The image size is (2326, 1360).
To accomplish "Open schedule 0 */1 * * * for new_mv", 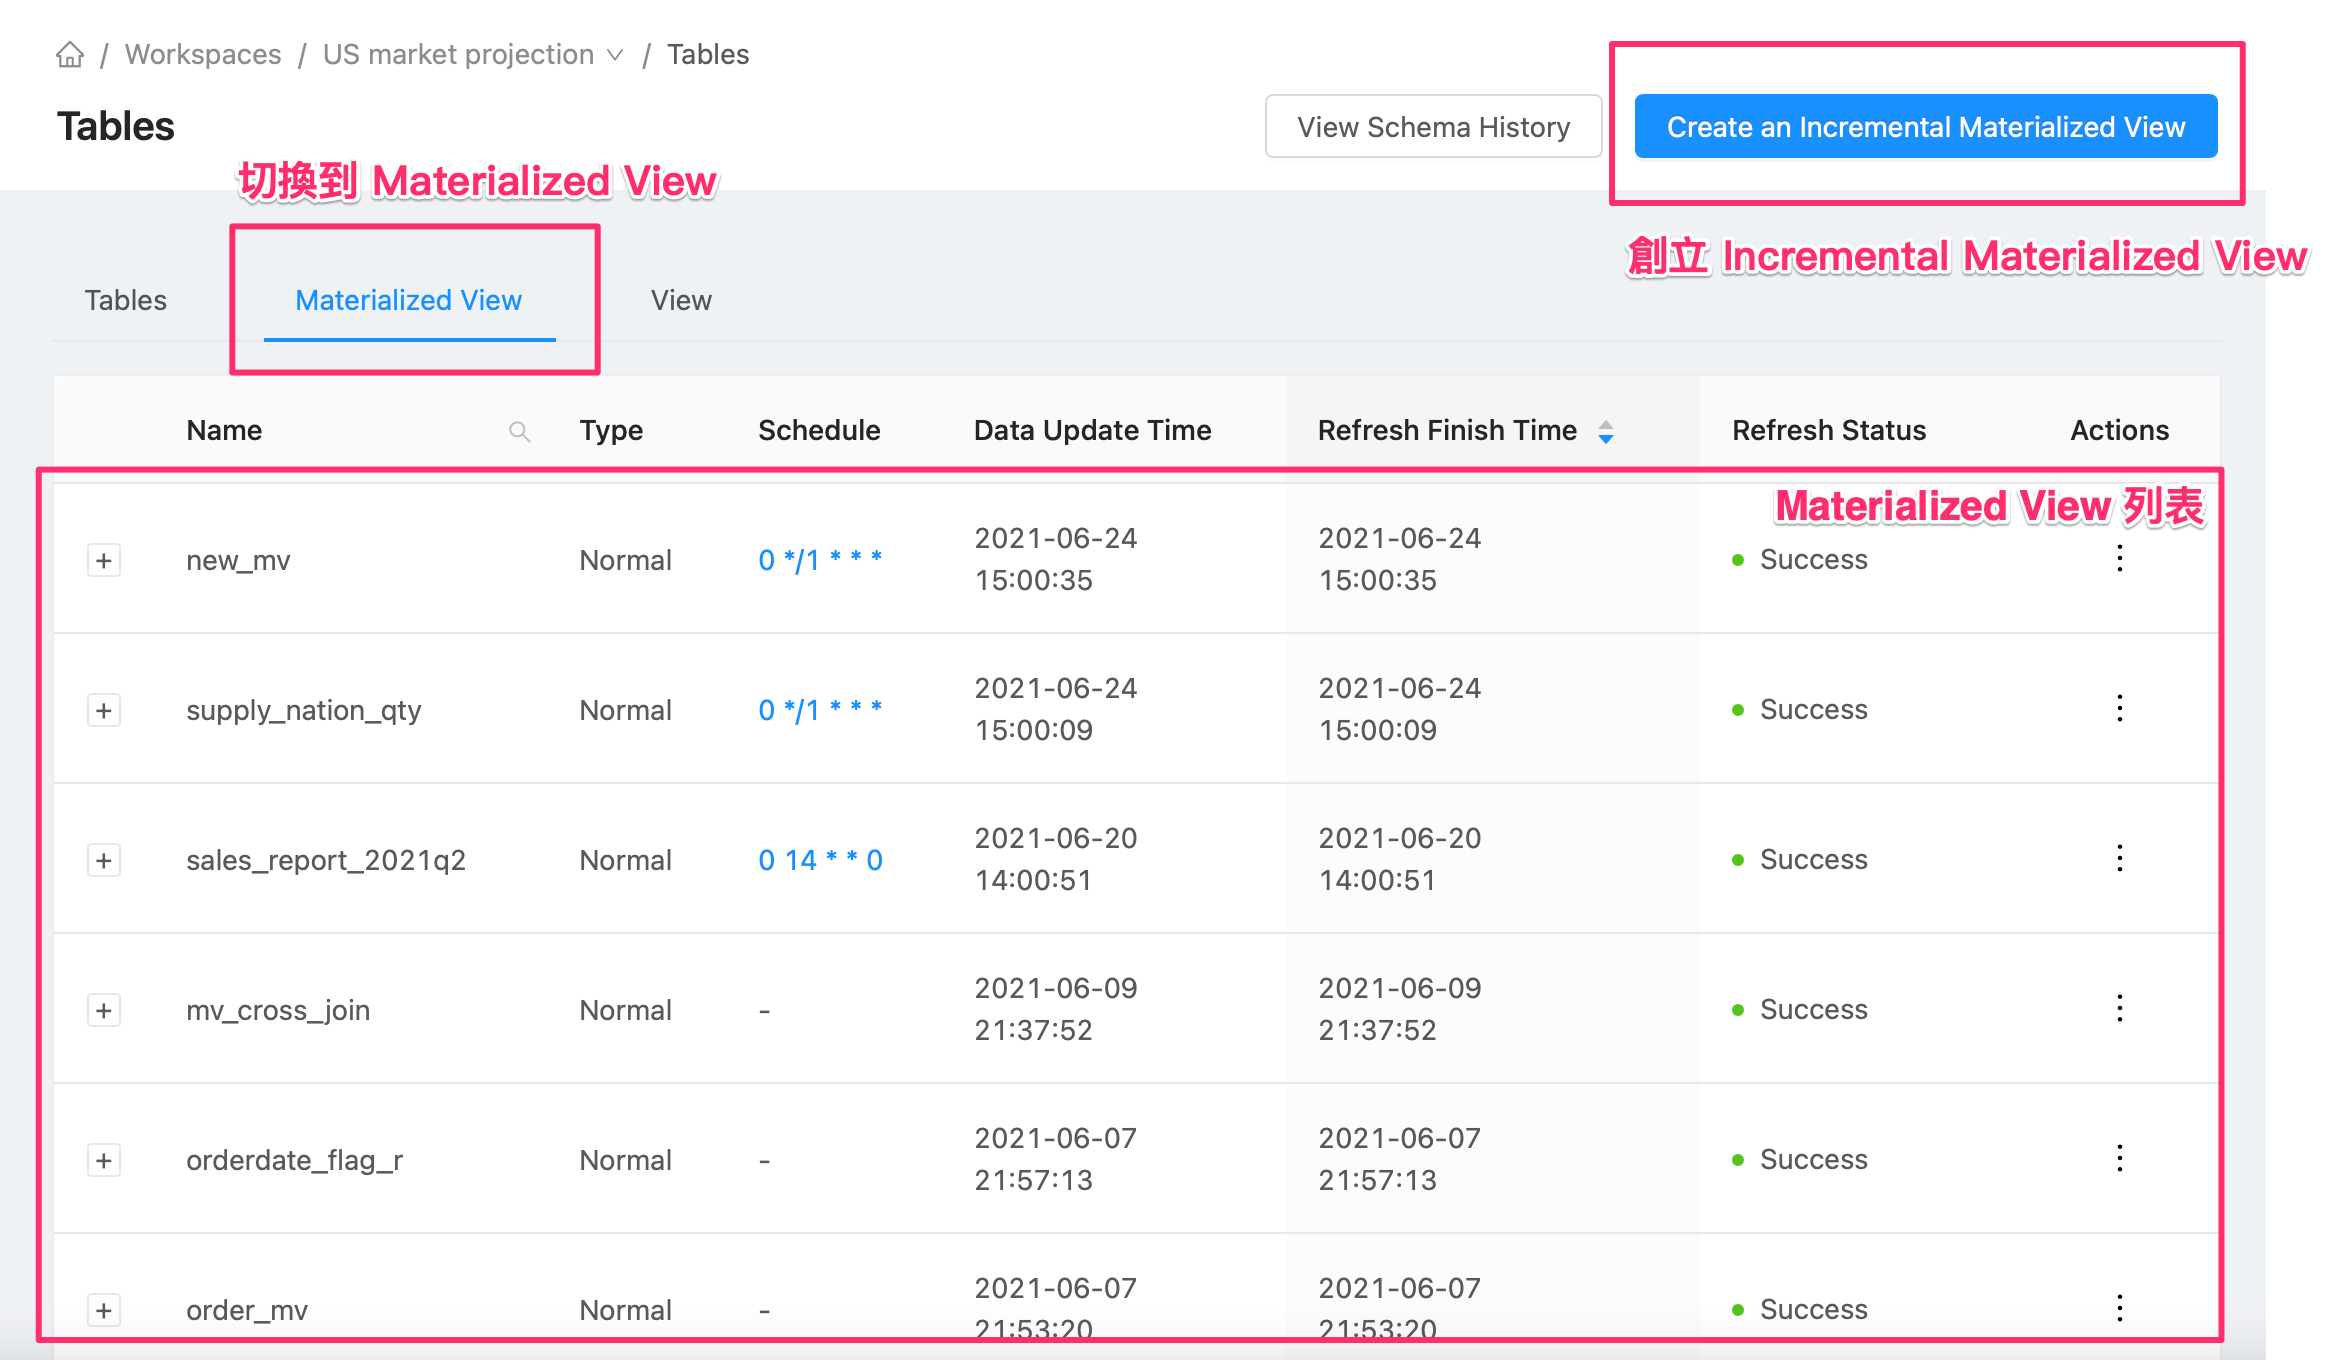I will 820,559.
